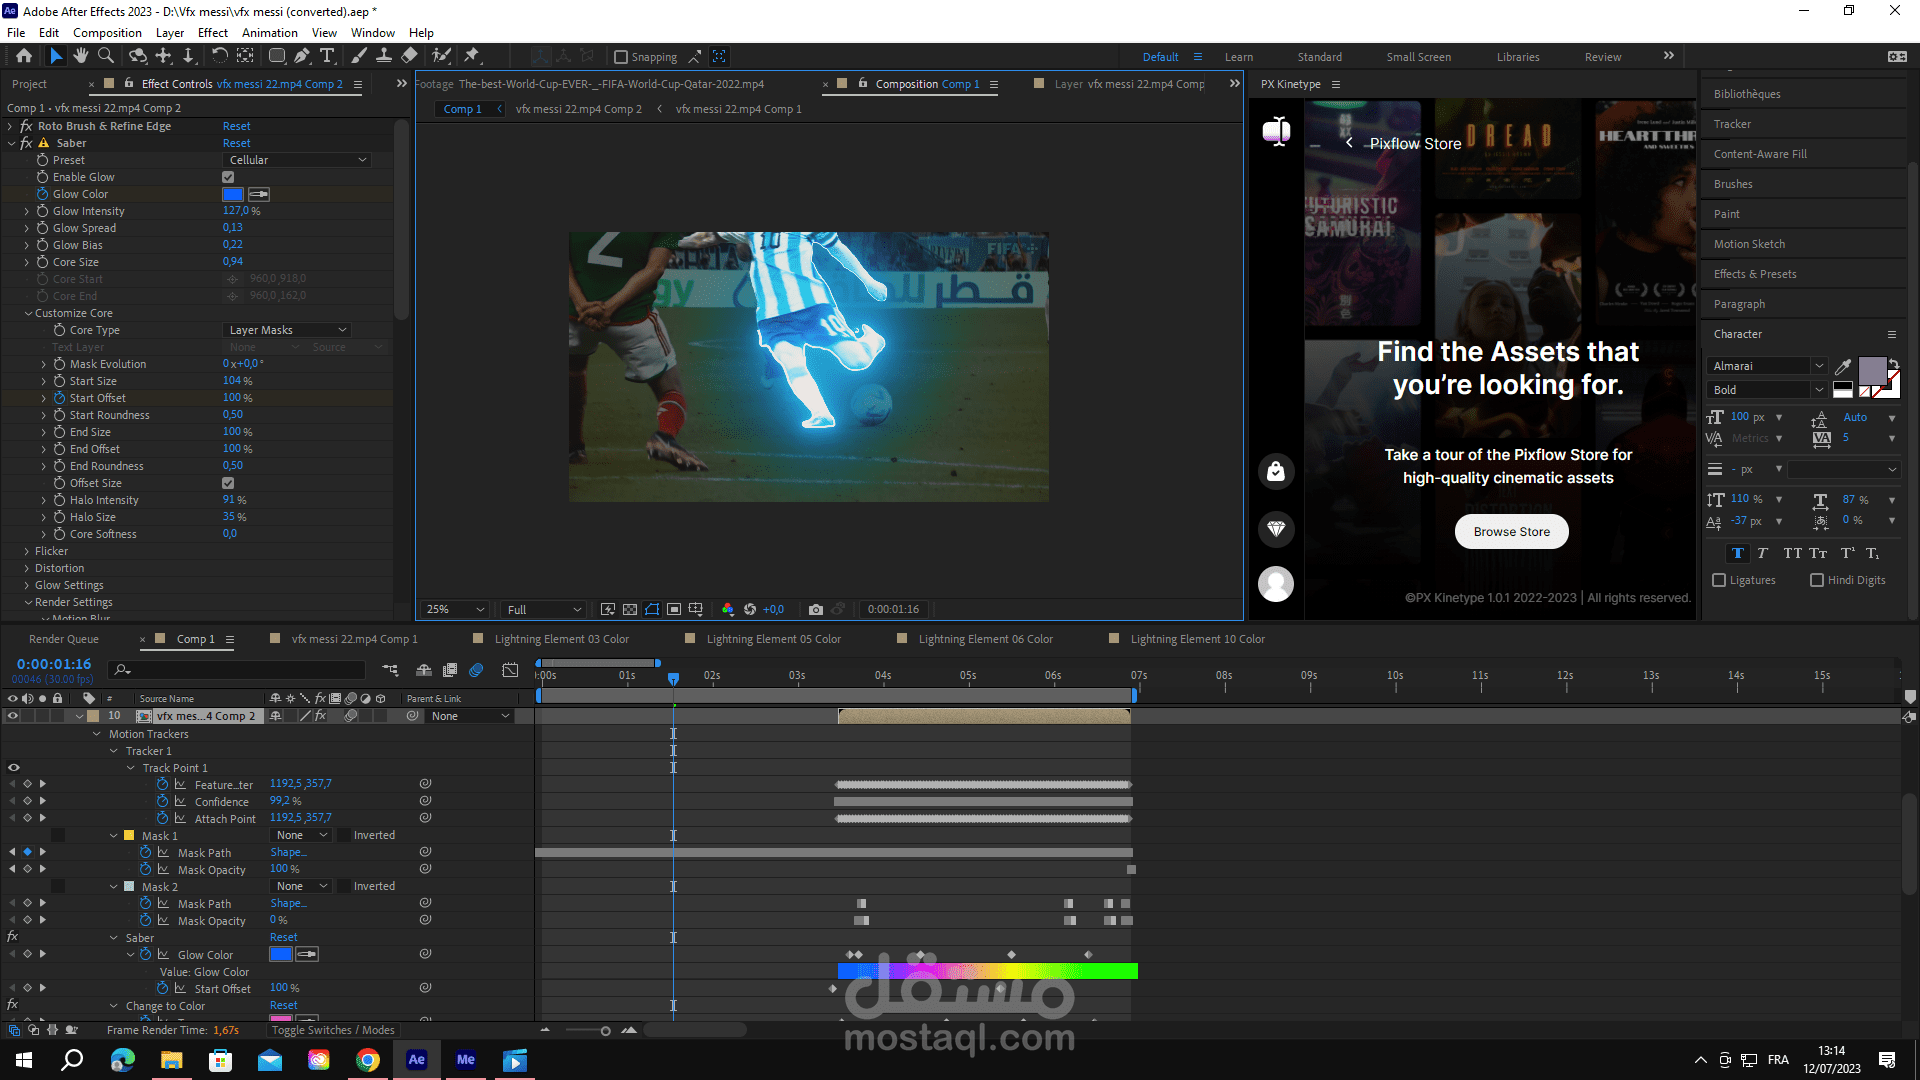Image resolution: width=1920 pixels, height=1080 pixels.
Task: Open the Saber Preset dropdown set to Cellular
Action: [298, 160]
